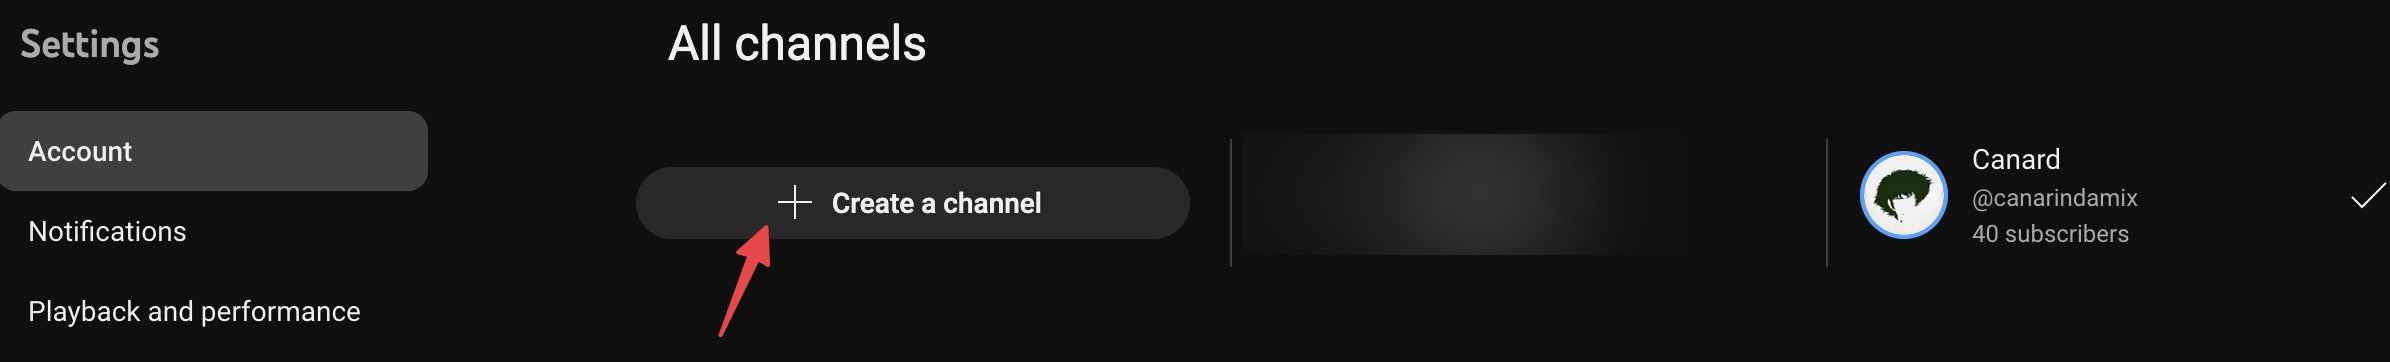Viewport: 2390px width, 362px height.
Task: Click the @canarindamix handle
Action: [2055, 198]
